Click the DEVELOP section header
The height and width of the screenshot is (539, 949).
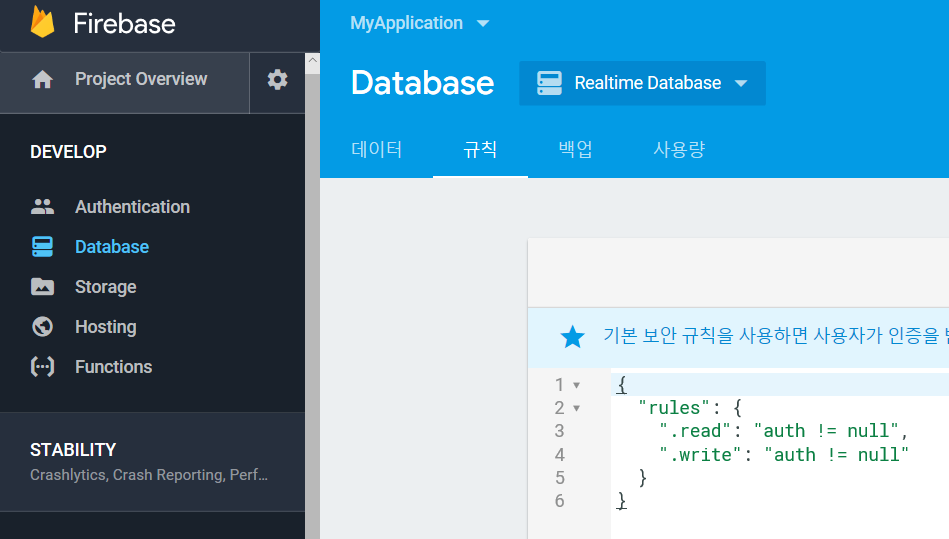[68, 151]
